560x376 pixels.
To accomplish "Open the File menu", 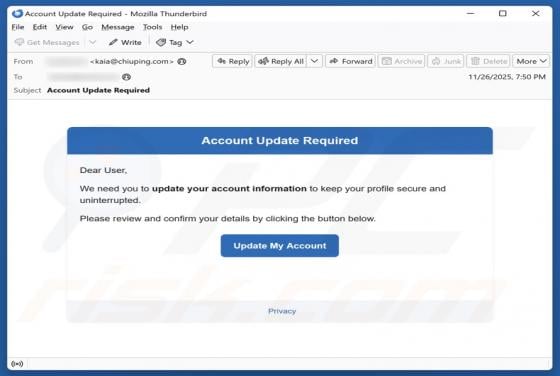I will (x=18, y=27).
